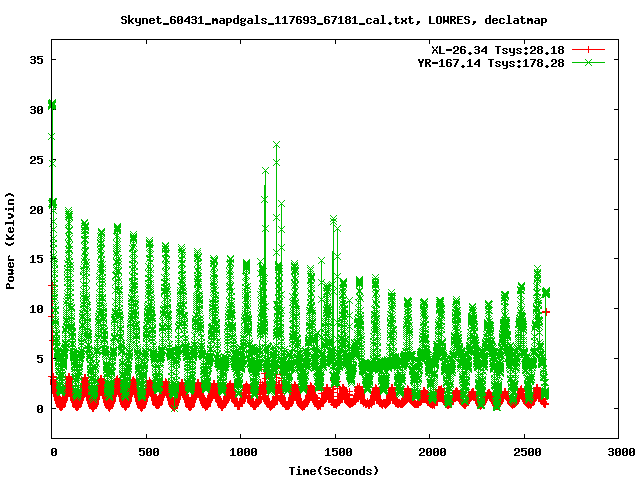Click the y-axis tick label '35'
640x480 pixels.
tap(36, 60)
